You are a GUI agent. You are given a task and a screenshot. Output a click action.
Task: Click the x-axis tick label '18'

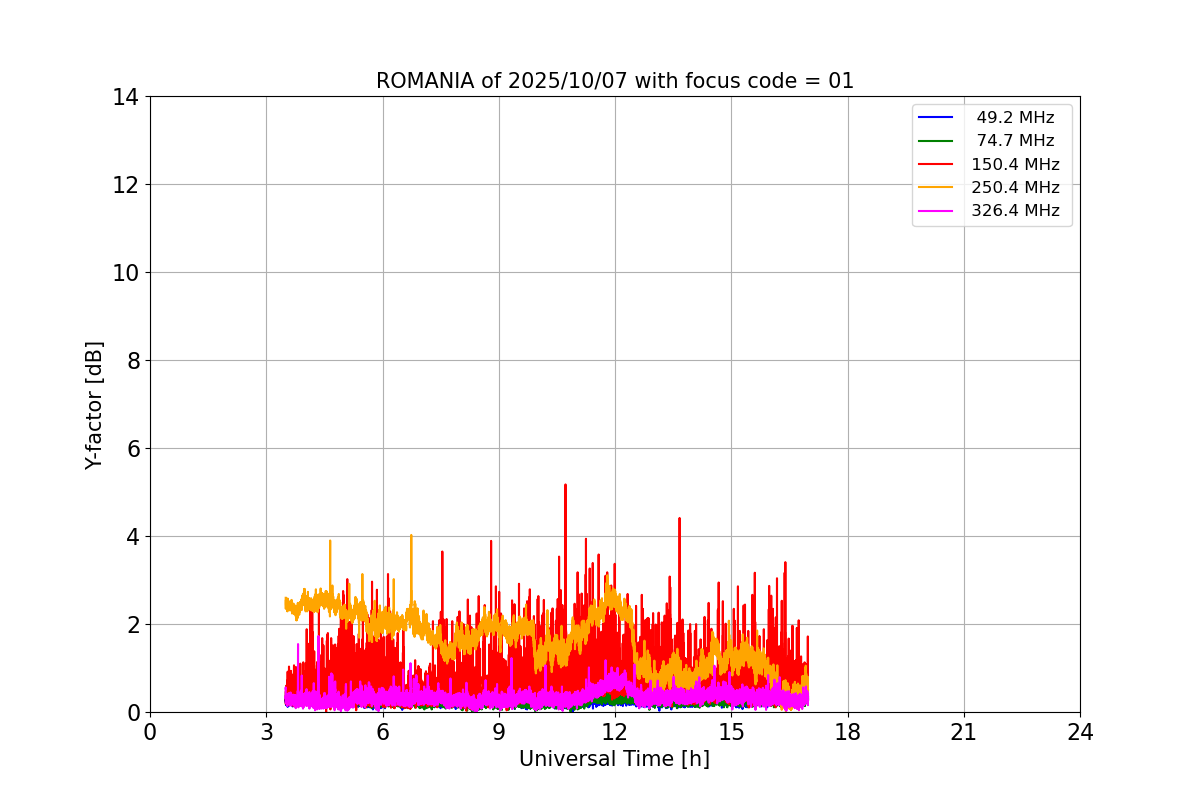(848, 732)
